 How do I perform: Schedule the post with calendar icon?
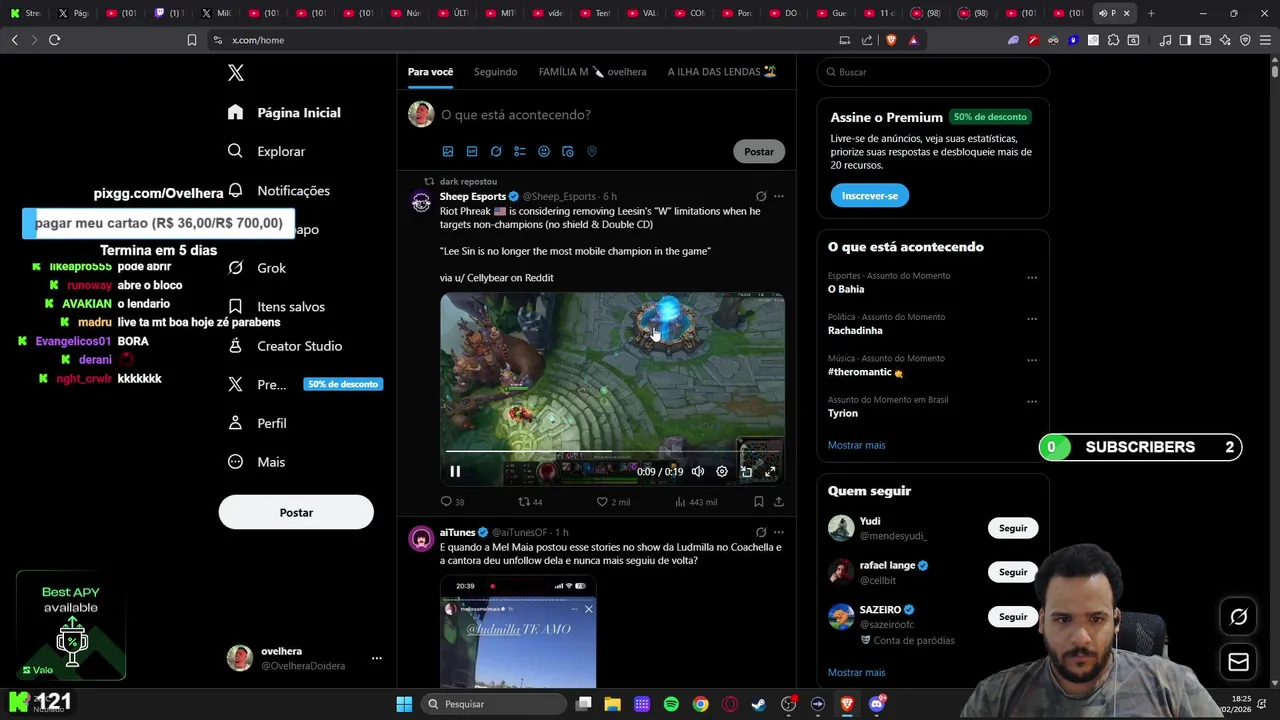(x=568, y=152)
